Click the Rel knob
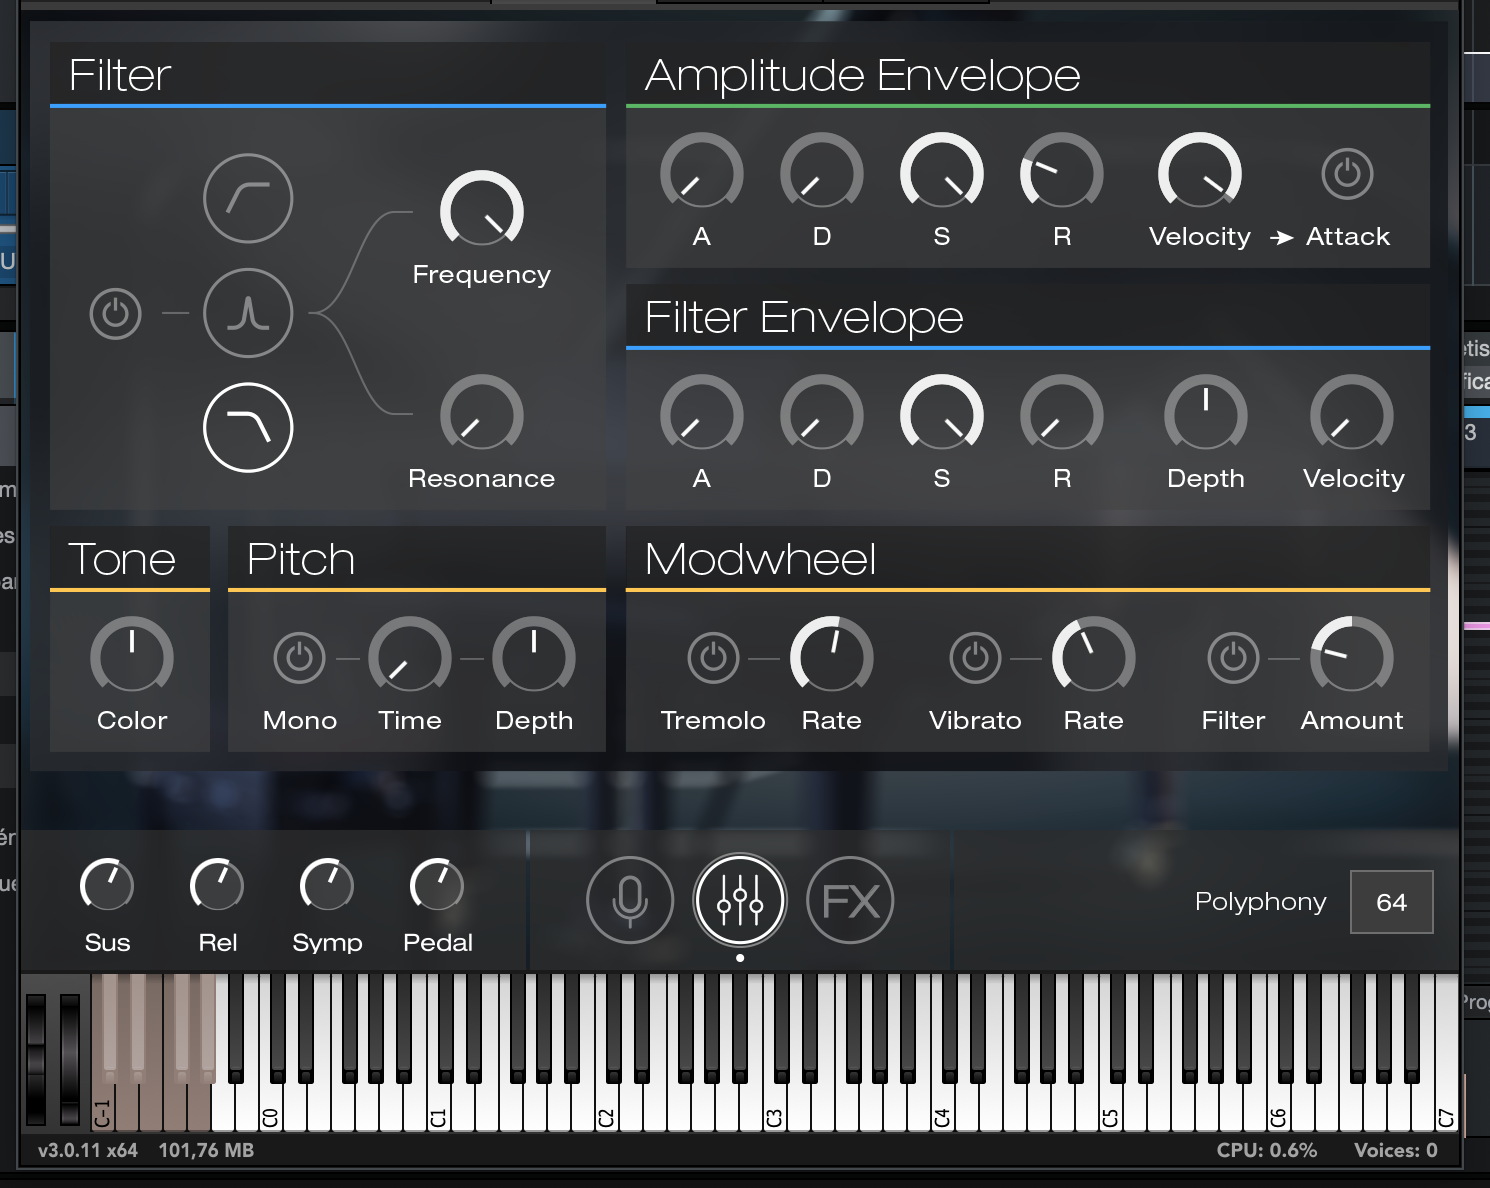Image resolution: width=1490 pixels, height=1188 pixels. 217,885
